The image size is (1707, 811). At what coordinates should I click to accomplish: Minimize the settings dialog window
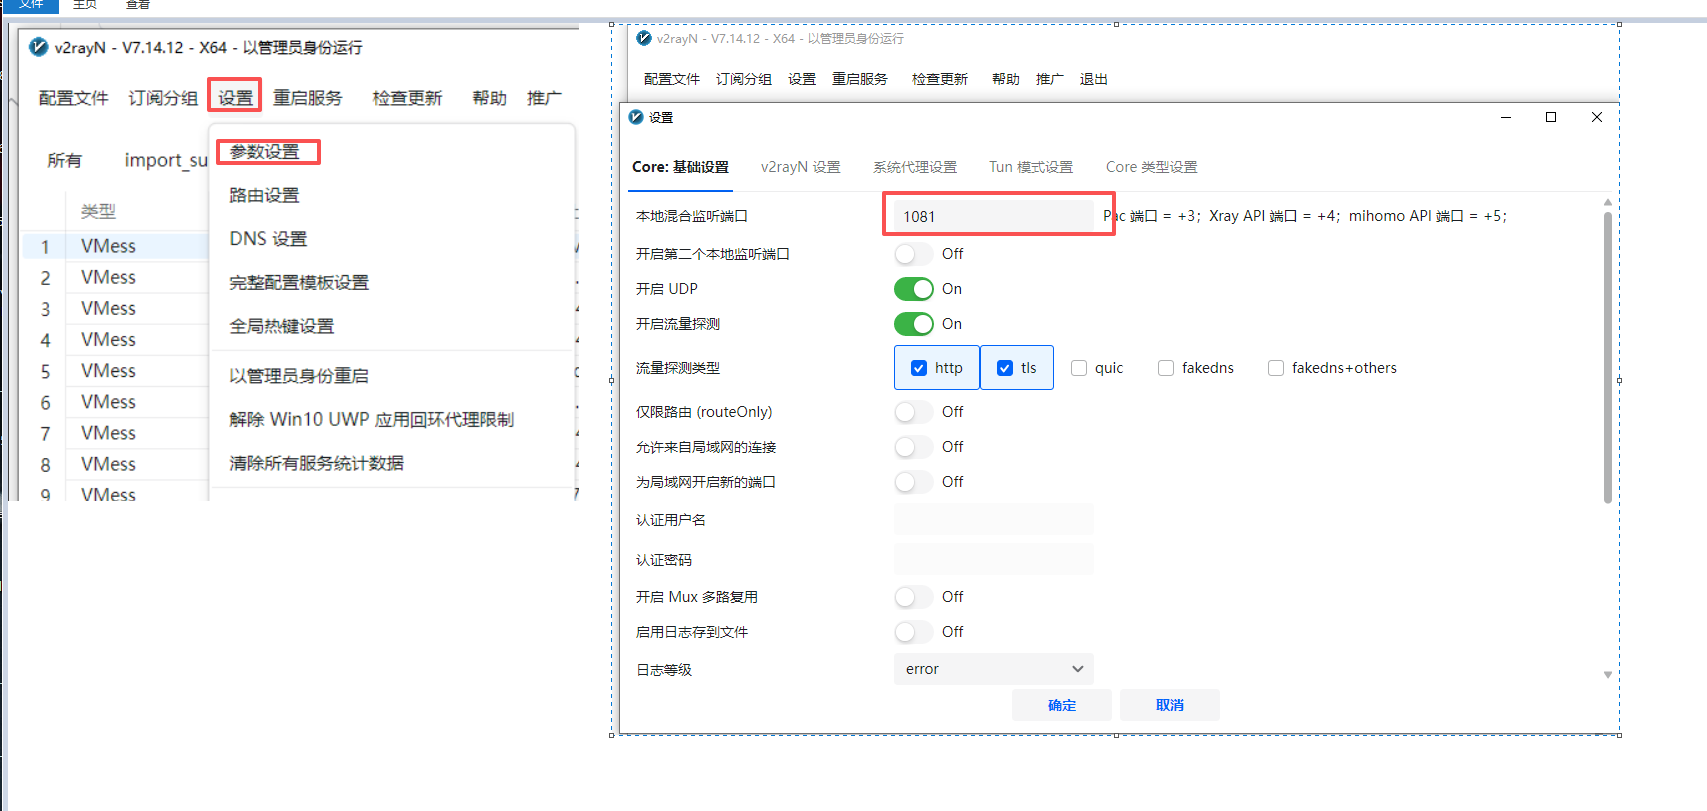pyautogui.click(x=1506, y=117)
